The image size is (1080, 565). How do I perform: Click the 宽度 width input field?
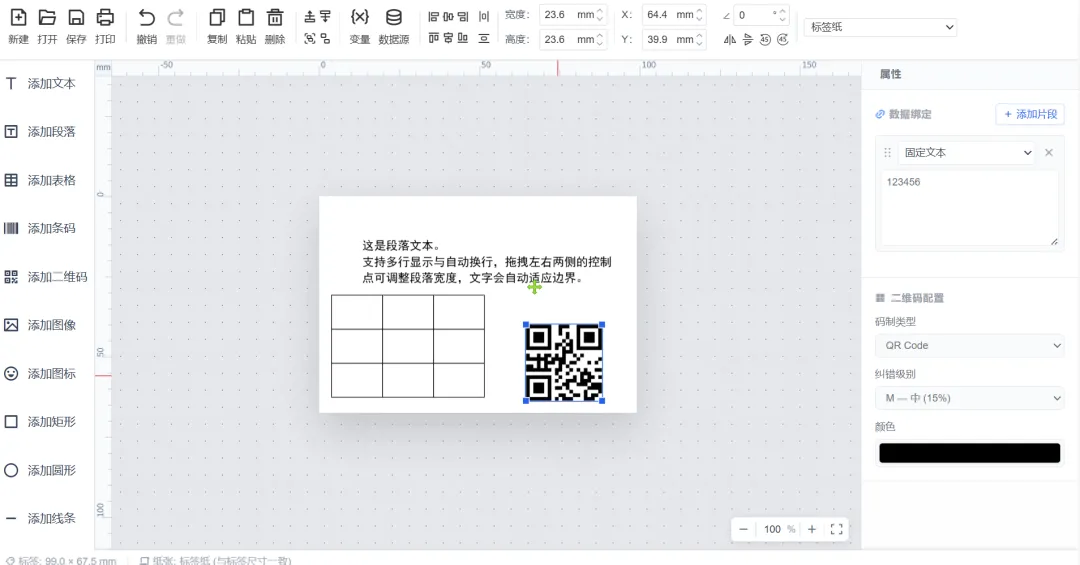[x=572, y=14]
